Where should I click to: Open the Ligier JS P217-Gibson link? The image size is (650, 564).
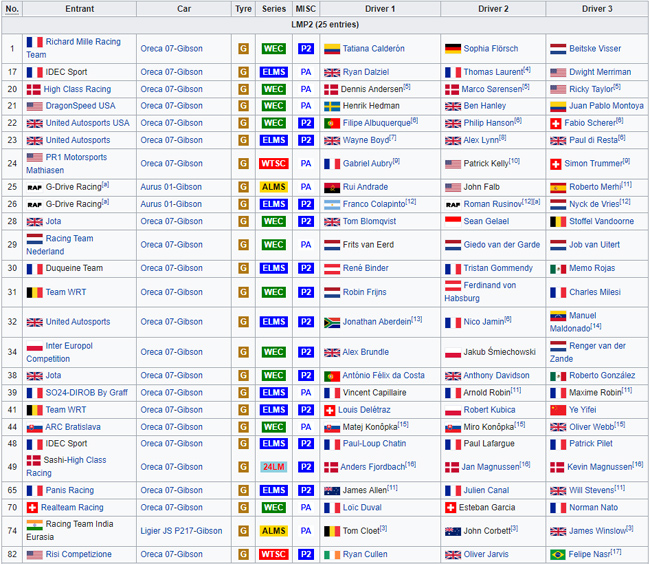click(x=181, y=531)
